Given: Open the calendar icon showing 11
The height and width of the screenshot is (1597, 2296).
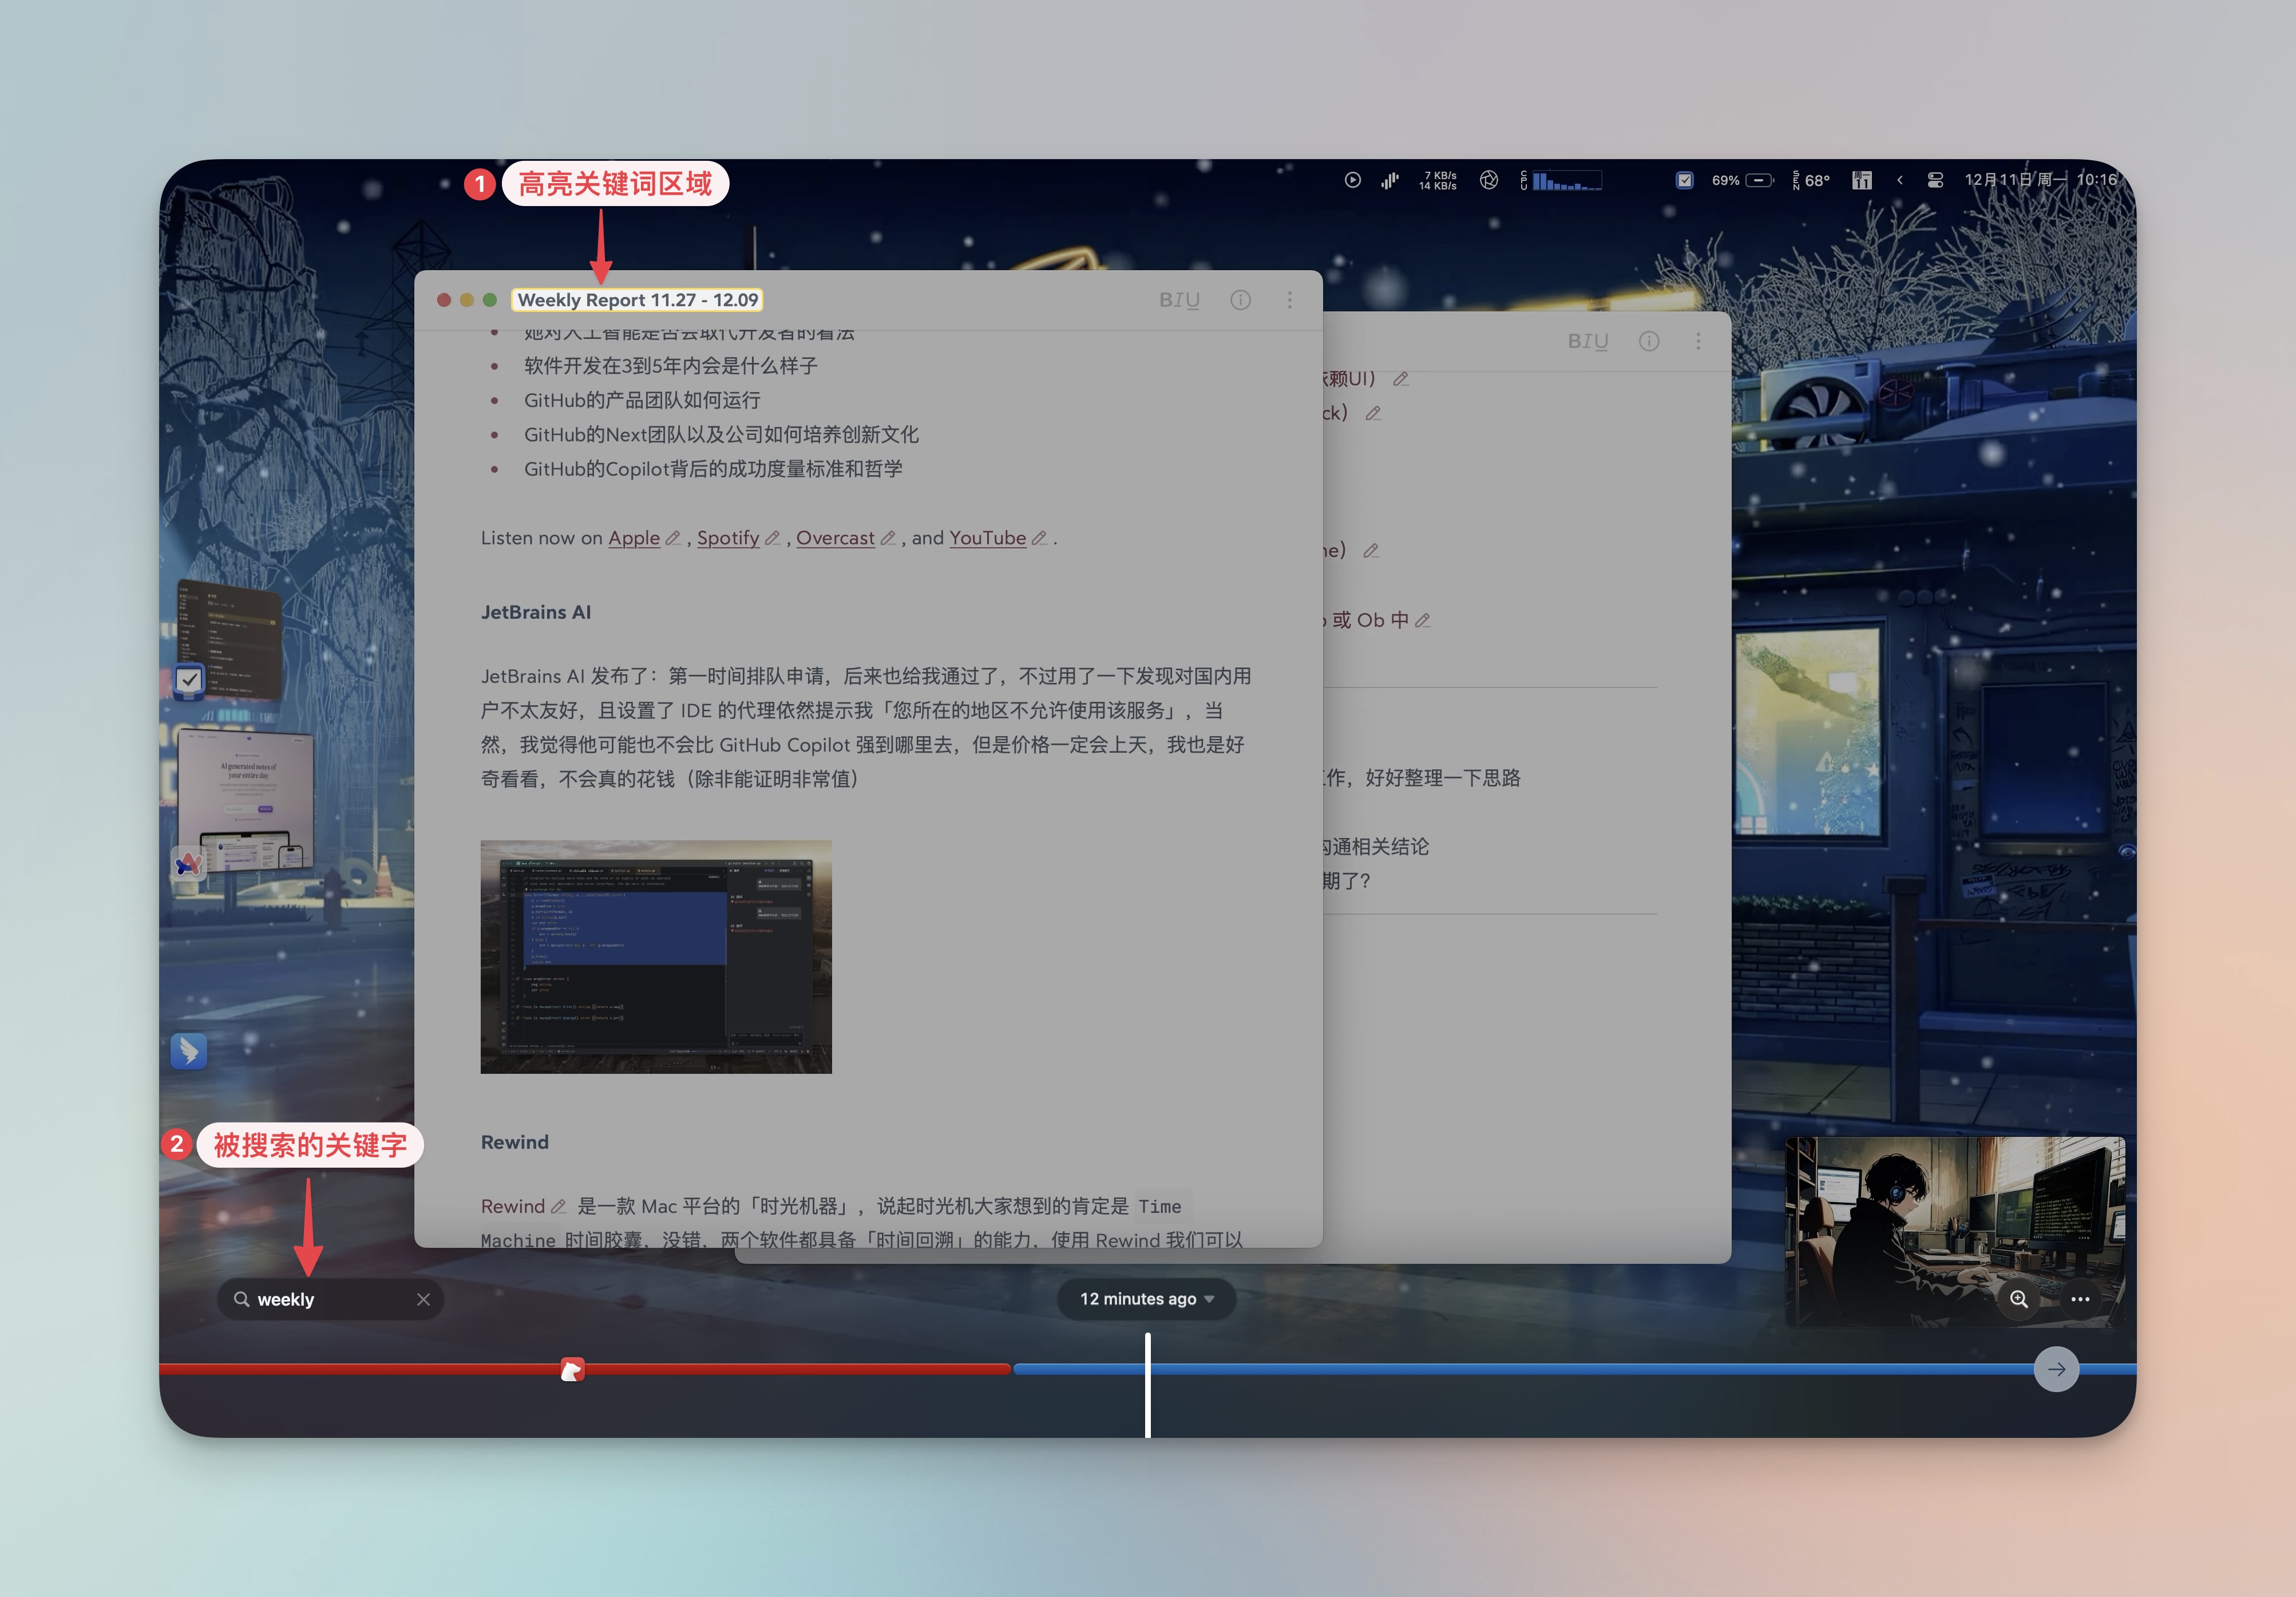Looking at the screenshot, I should pos(1862,180).
